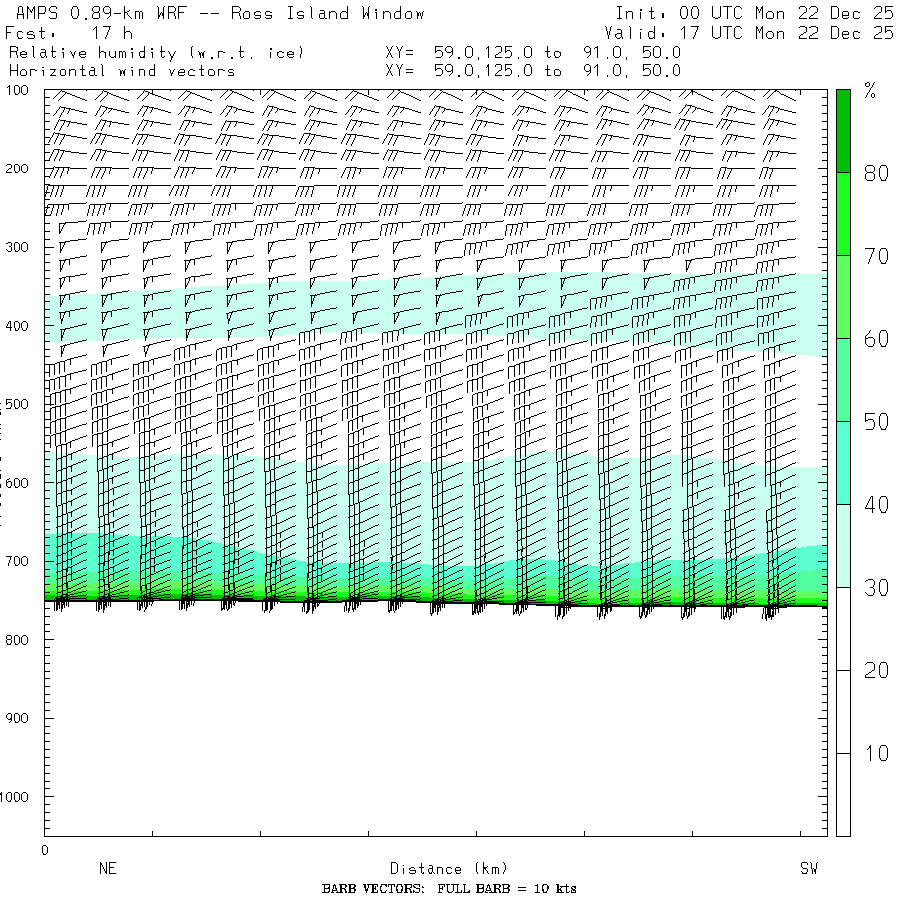Image resolution: width=900 pixels, height=900 pixels.
Task: Click the 1000 pressure axis tick label
Action: pos(20,797)
